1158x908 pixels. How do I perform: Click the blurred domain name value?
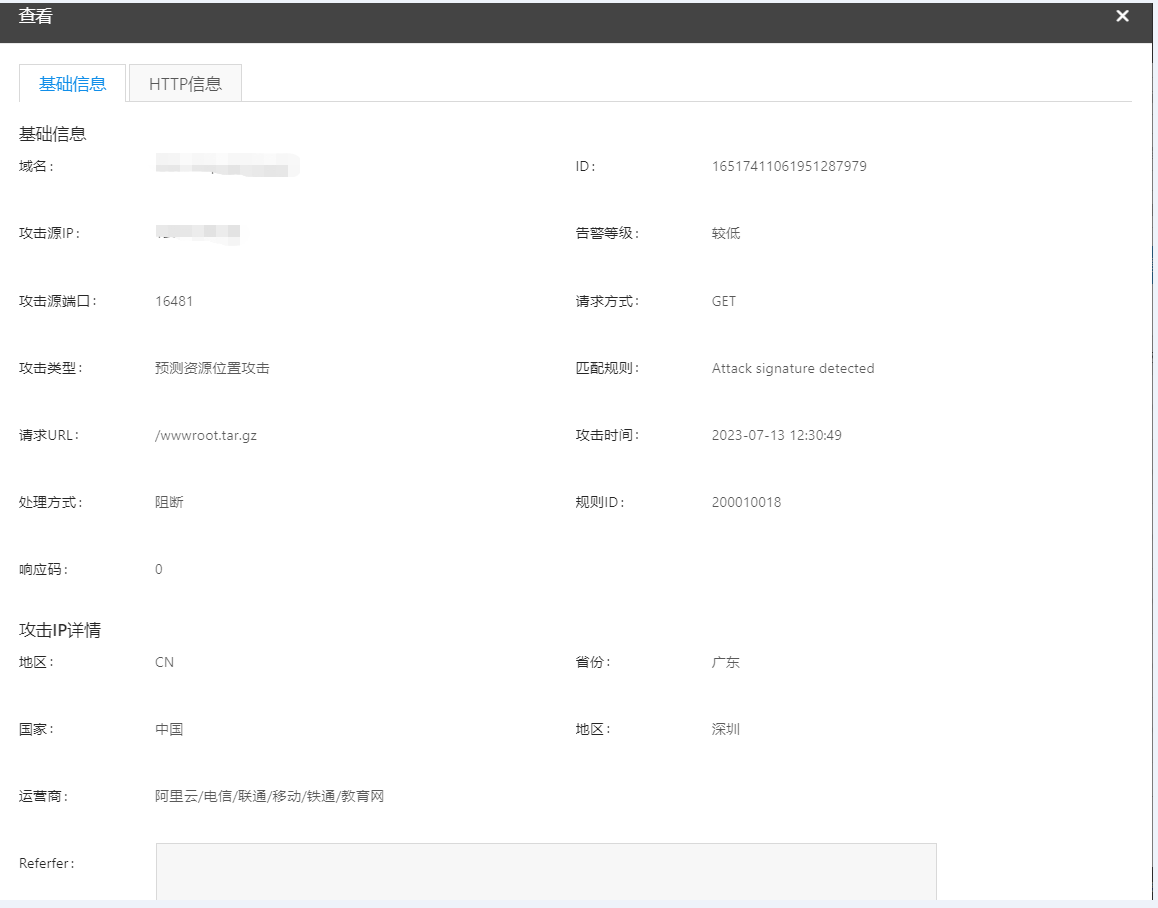click(x=227, y=166)
